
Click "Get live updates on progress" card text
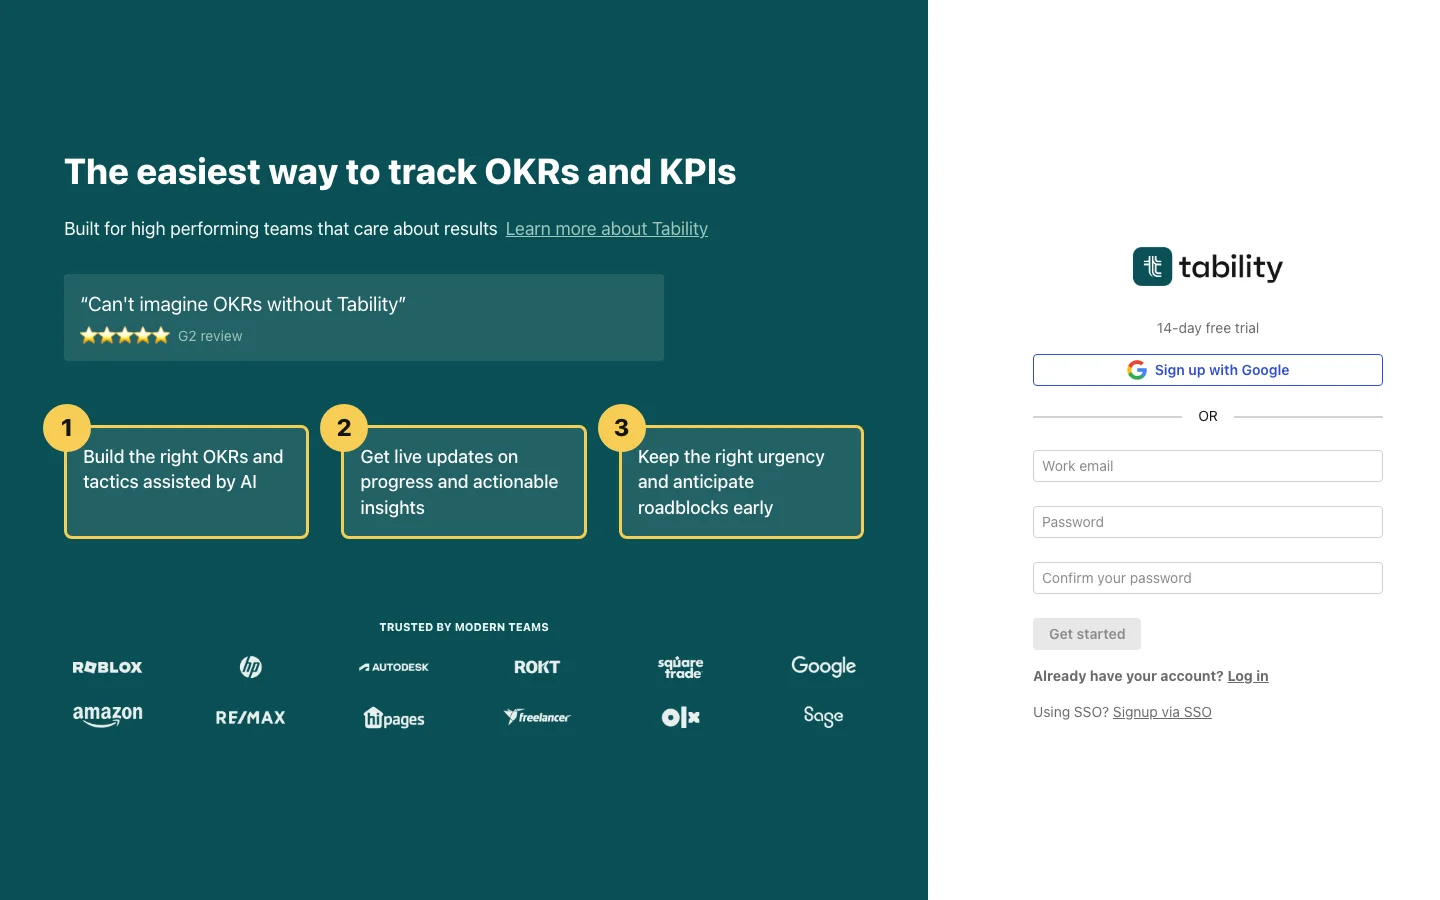click(x=459, y=482)
